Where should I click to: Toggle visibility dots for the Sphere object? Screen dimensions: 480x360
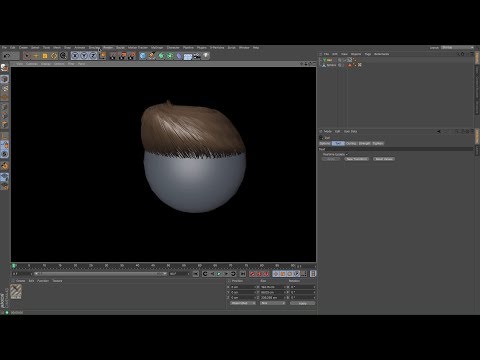click(340, 65)
